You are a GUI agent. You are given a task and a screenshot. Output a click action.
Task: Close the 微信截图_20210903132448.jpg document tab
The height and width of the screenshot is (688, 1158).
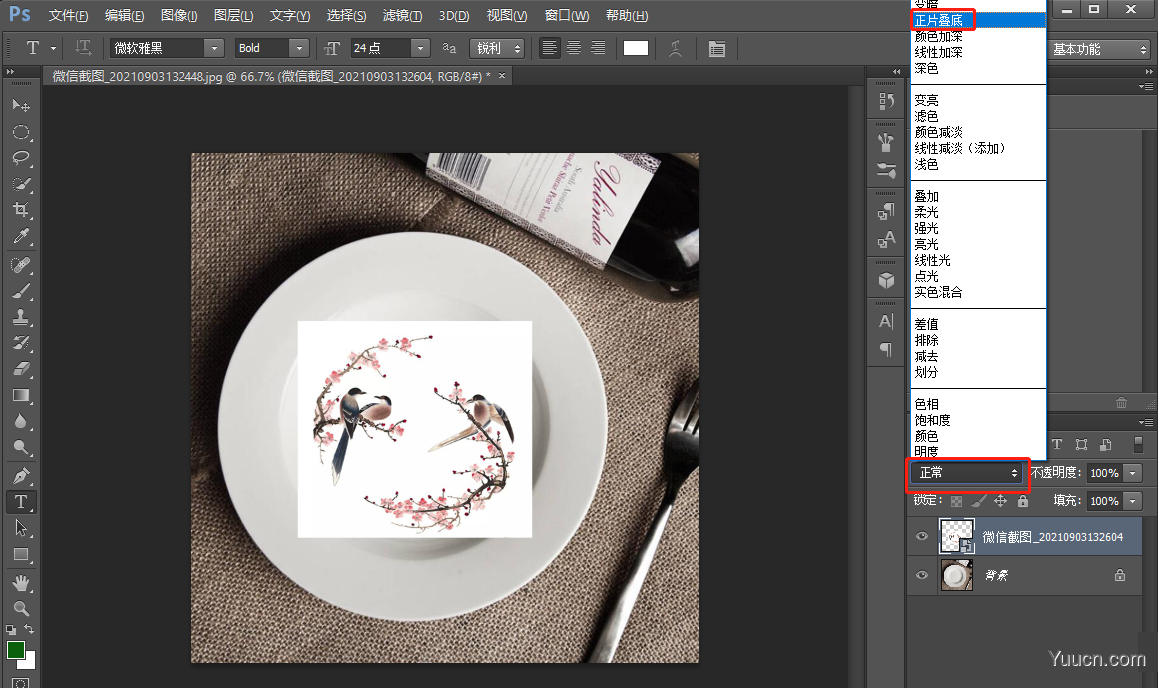click(502, 76)
